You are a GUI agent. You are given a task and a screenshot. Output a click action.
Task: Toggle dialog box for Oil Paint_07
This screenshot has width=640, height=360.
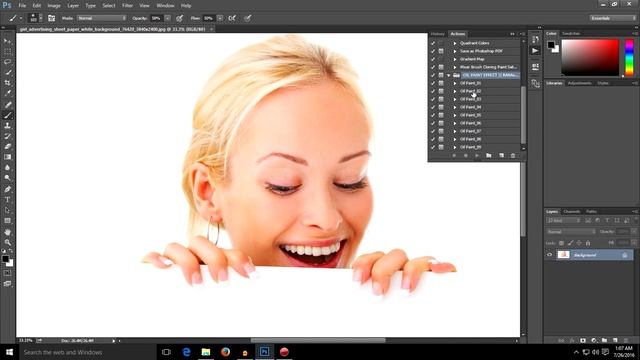(x=441, y=131)
